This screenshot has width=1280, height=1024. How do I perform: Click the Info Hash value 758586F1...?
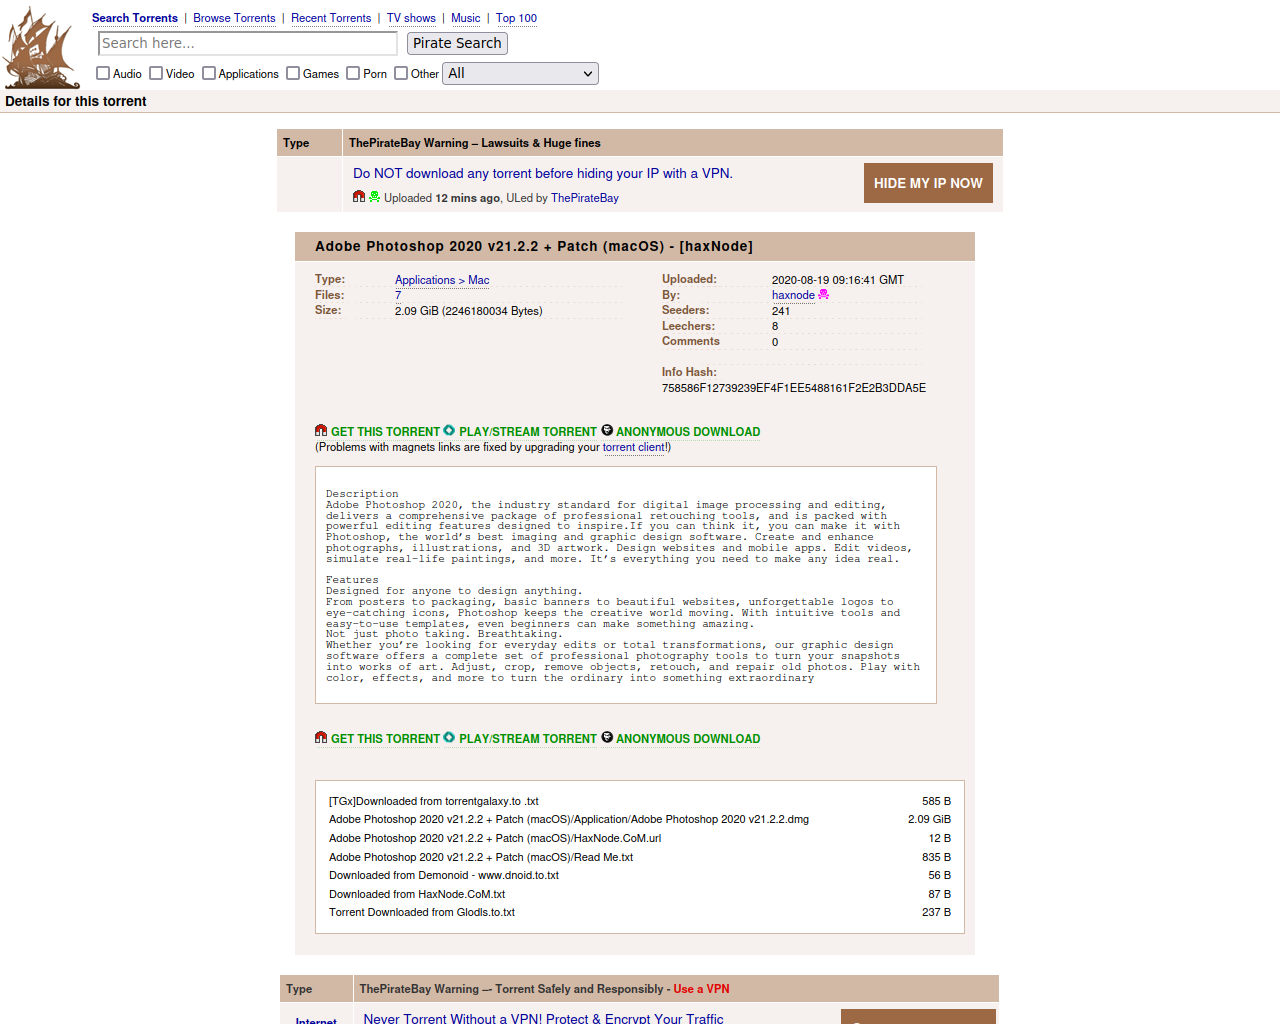[x=794, y=388]
